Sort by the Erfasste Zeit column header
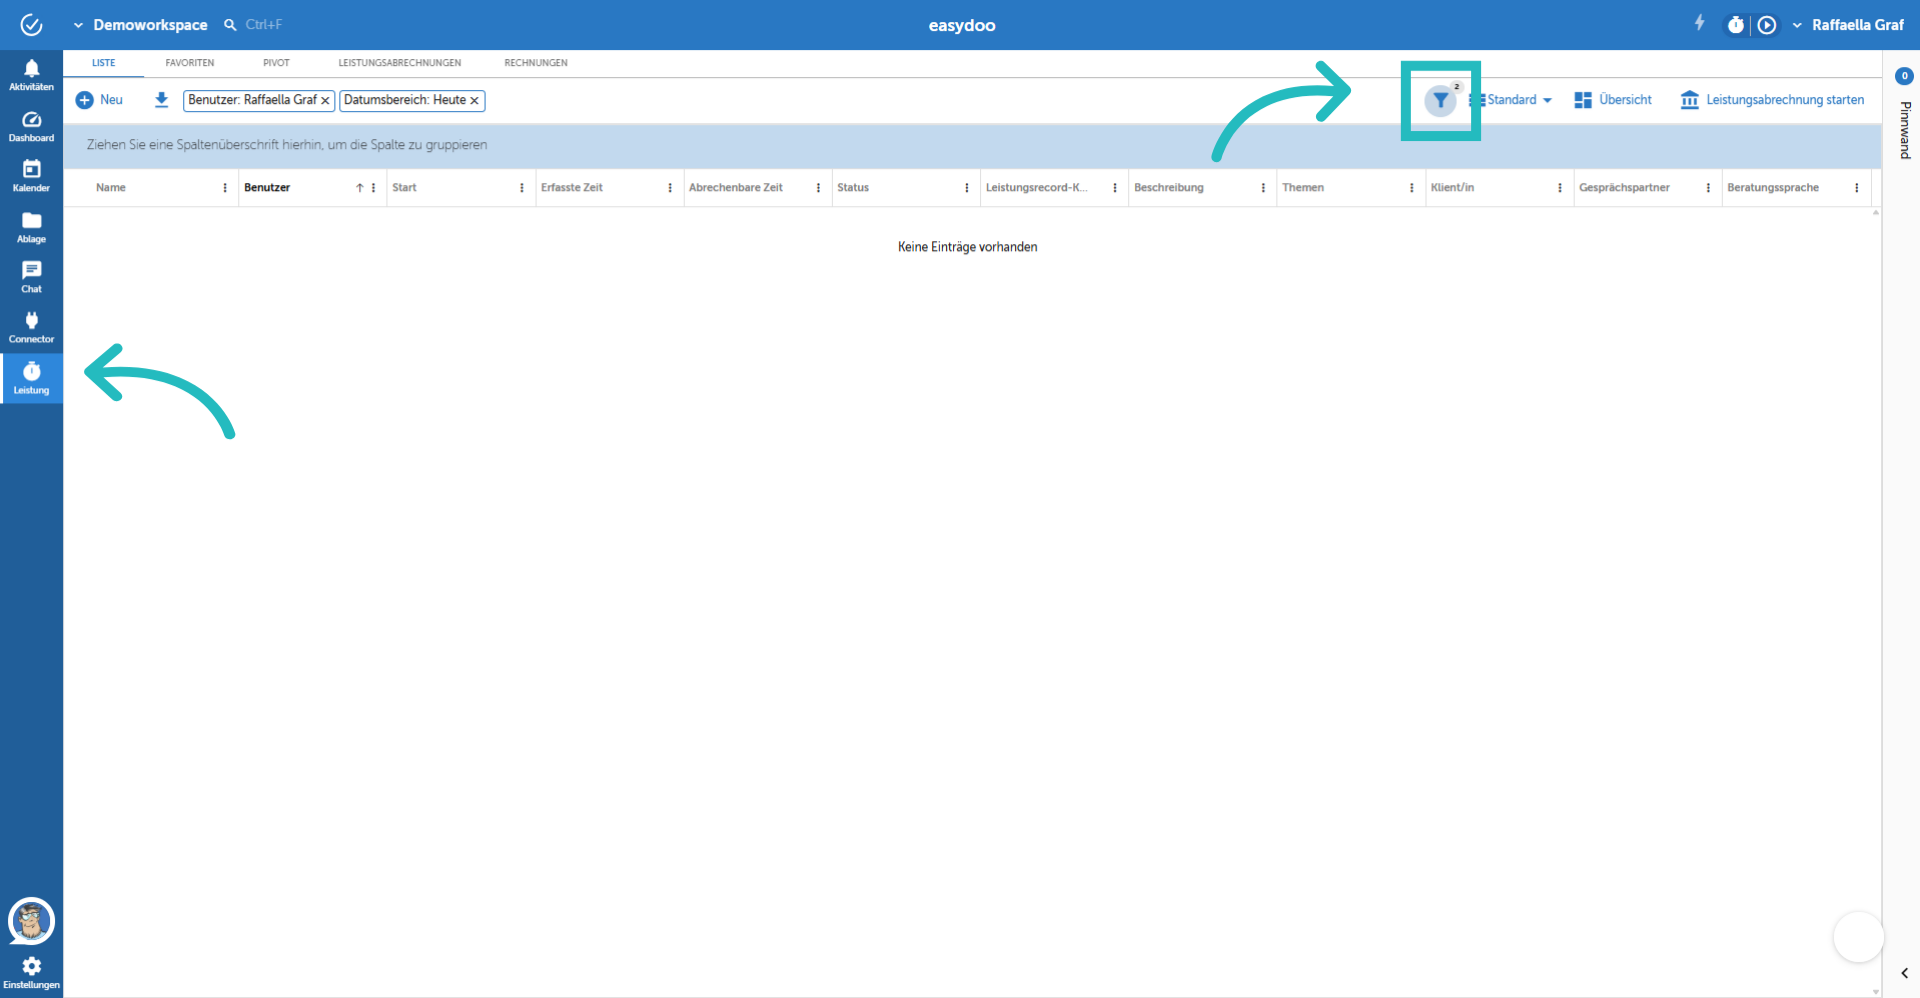 [572, 188]
